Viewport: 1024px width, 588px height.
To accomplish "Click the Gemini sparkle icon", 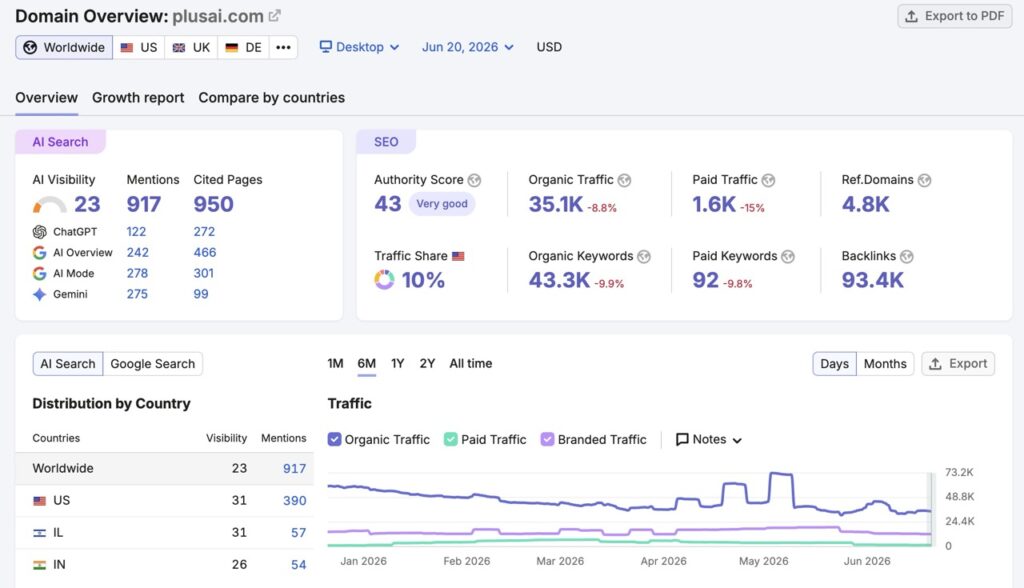I will [40, 295].
